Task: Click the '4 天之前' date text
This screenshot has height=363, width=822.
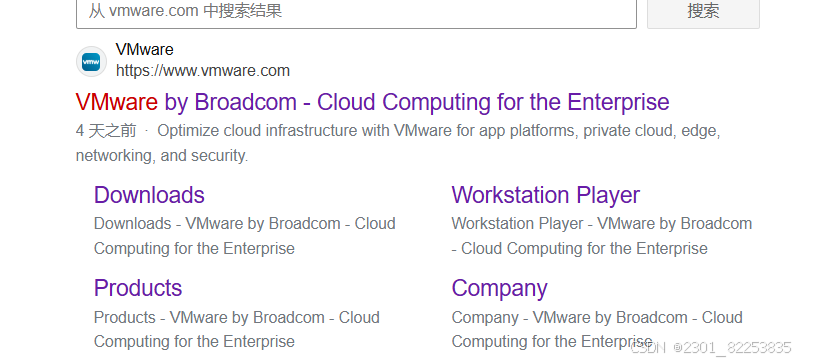Action: point(106,131)
